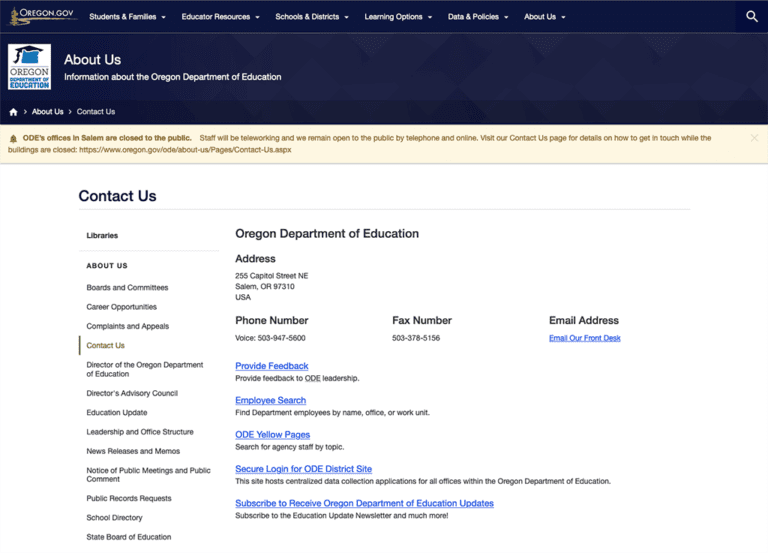
Task: Open the Provide Feedback link
Action: pyautogui.click(x=271, y=366)
